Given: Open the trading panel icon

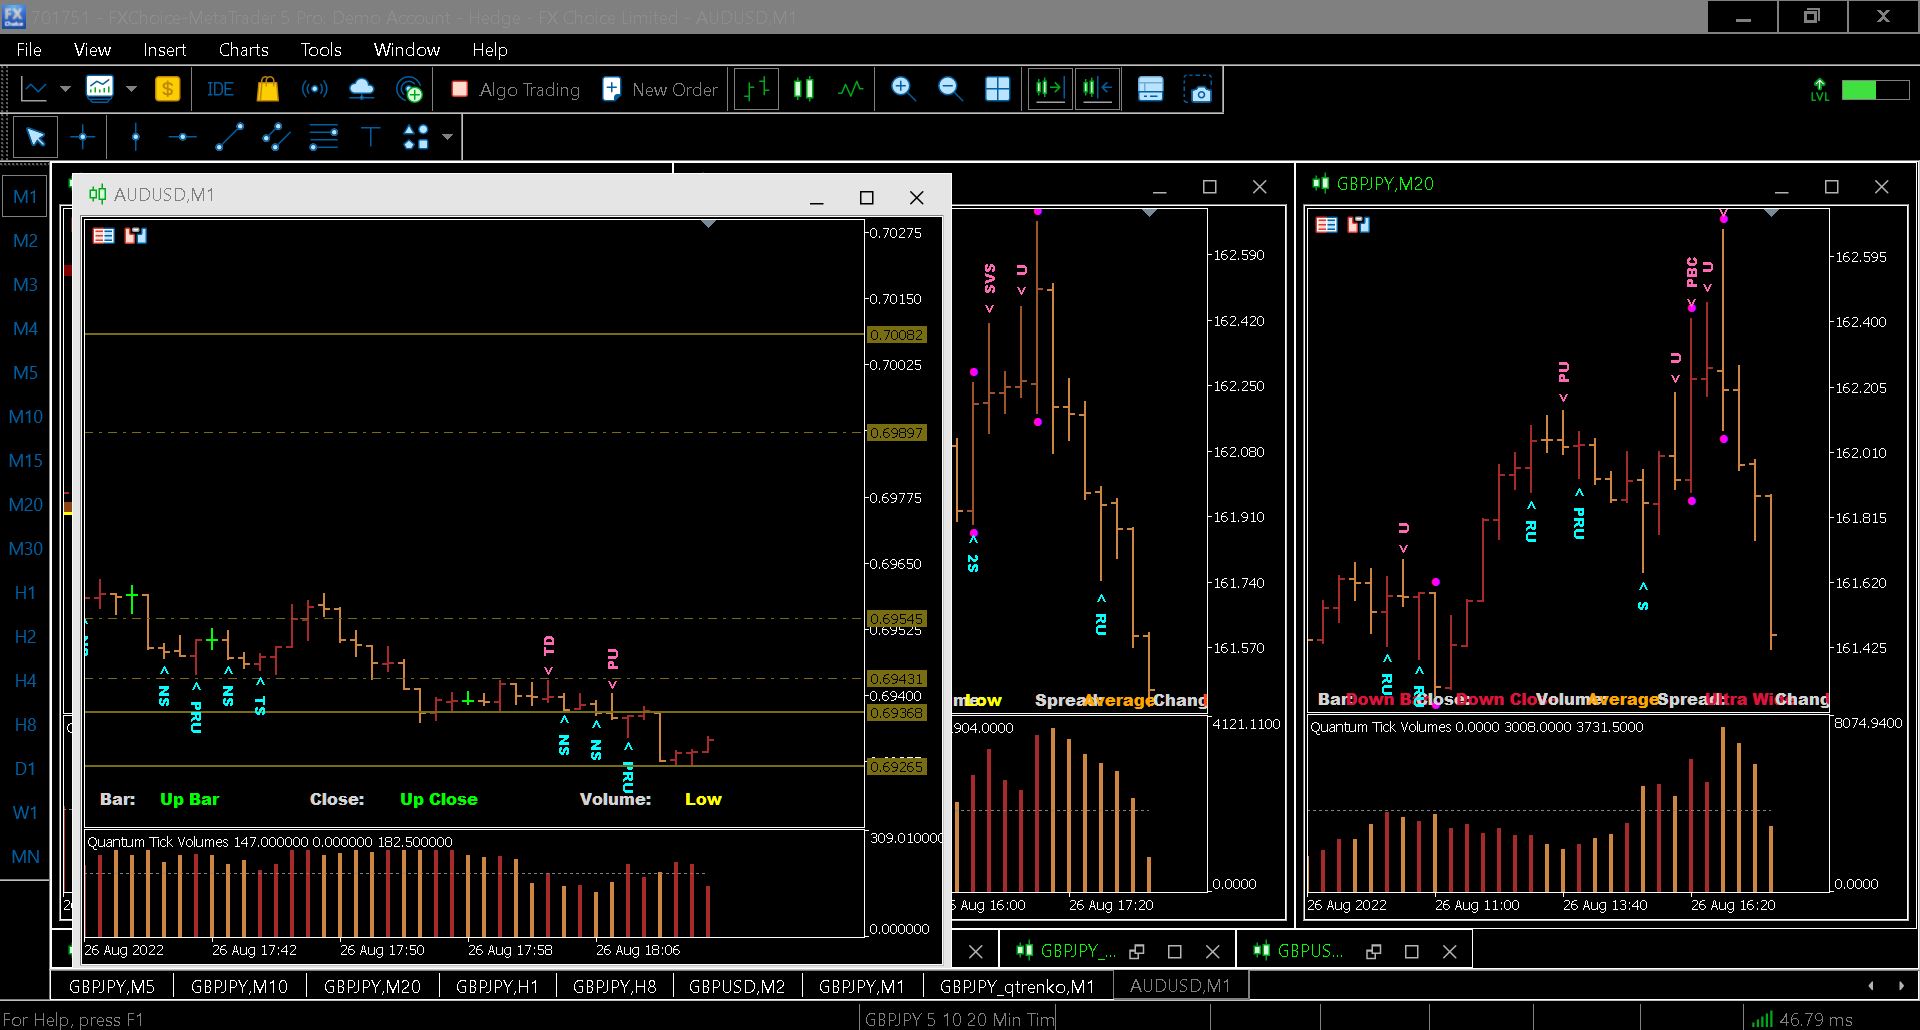Looking at the screenshot, I should [x=1150, y=89].
